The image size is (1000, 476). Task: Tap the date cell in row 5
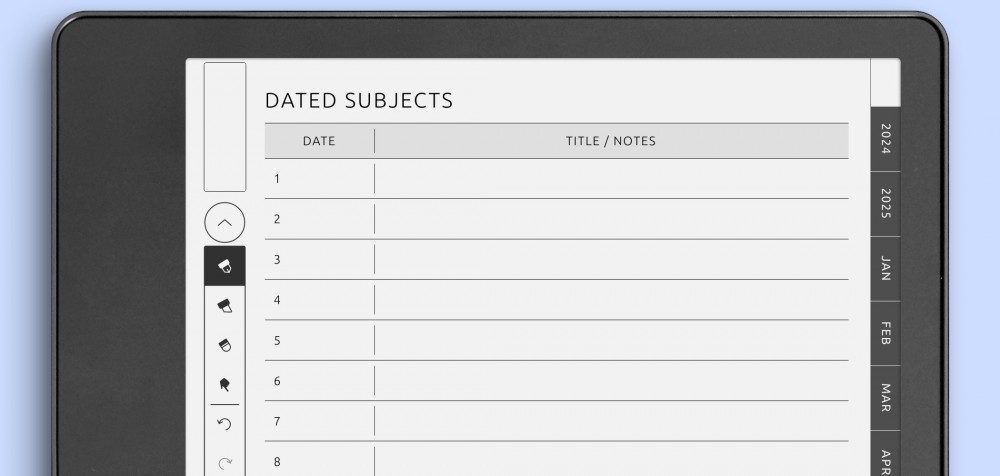(x=320, y=341)
